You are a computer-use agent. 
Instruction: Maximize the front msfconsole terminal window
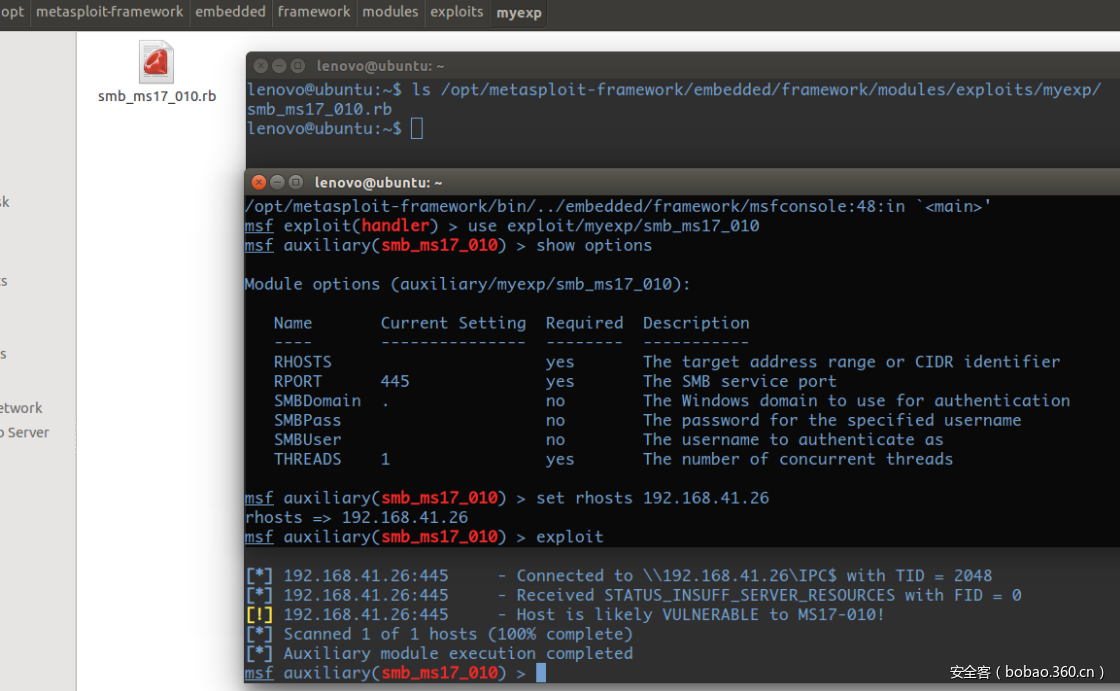[296, 182]
